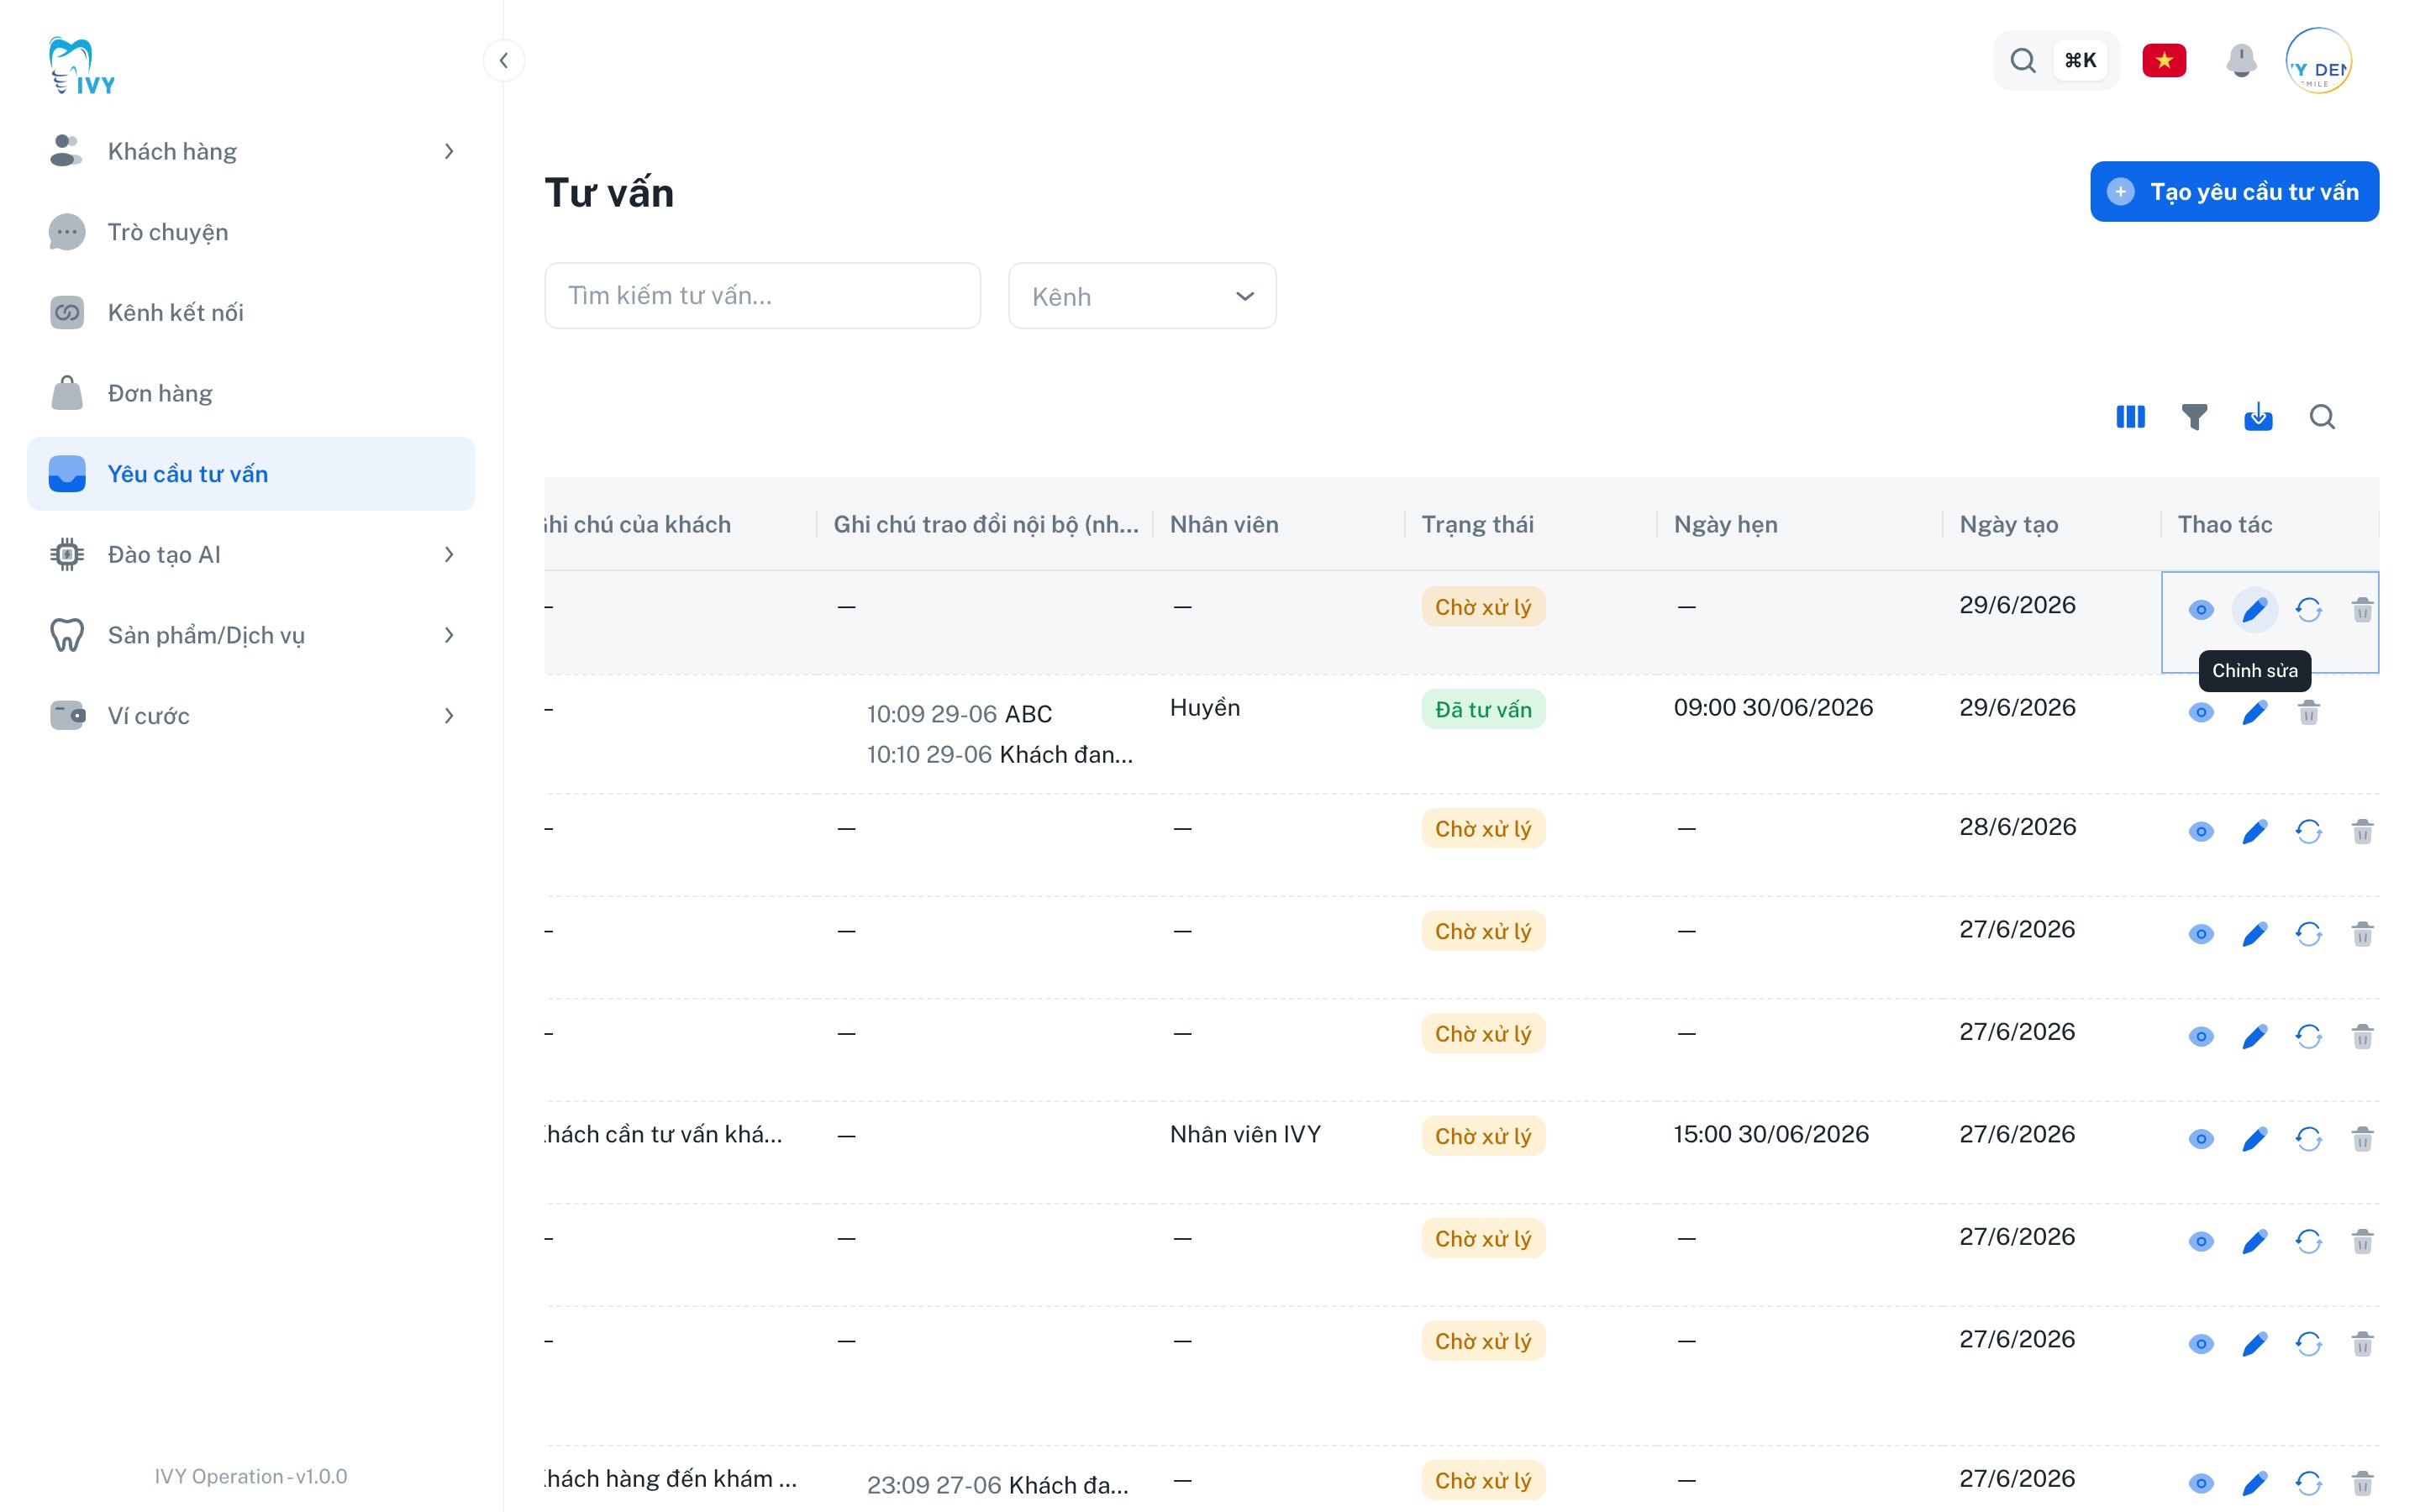Go to Kênh kết nối

point(250,312)
